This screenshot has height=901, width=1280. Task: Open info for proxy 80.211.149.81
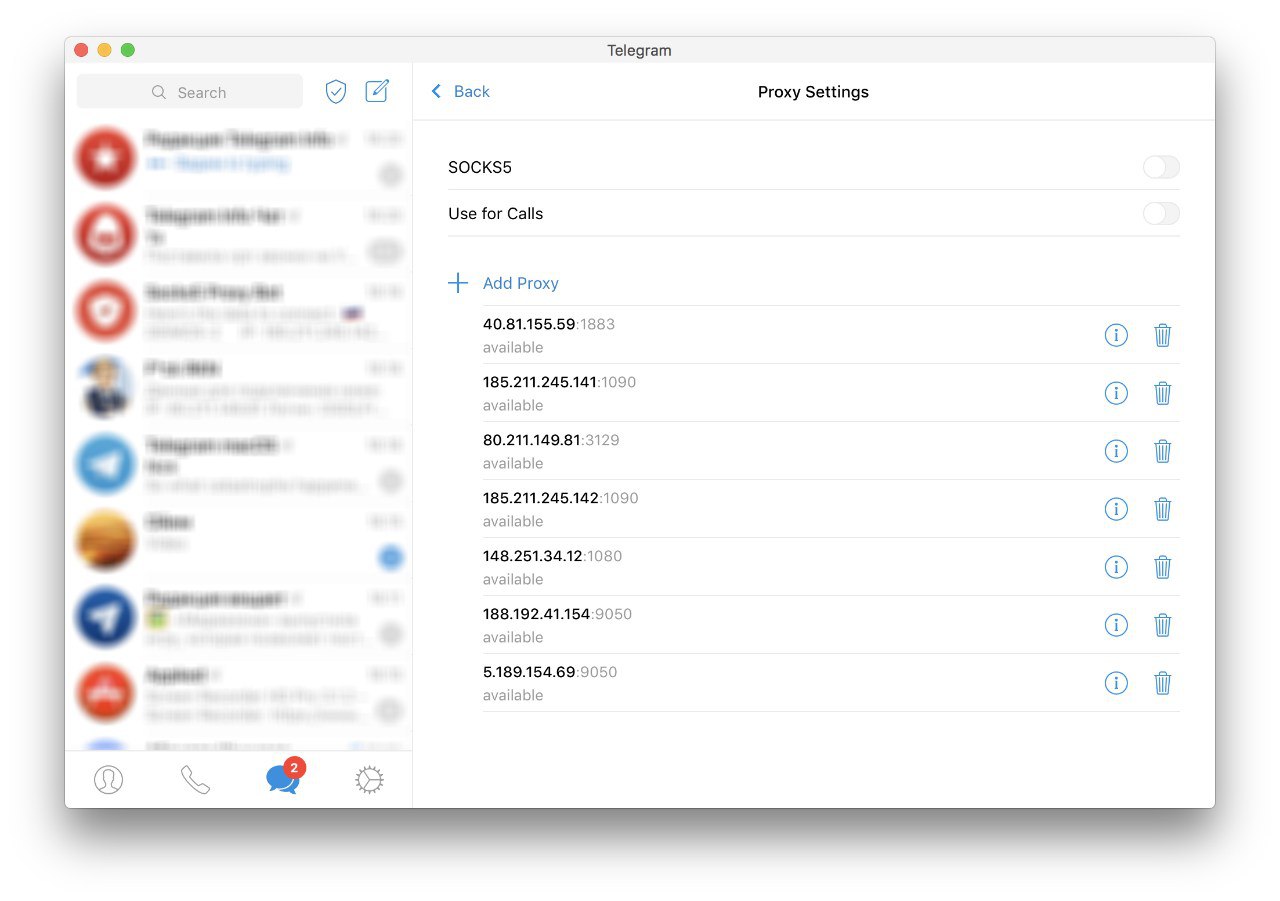(1116, 451)
